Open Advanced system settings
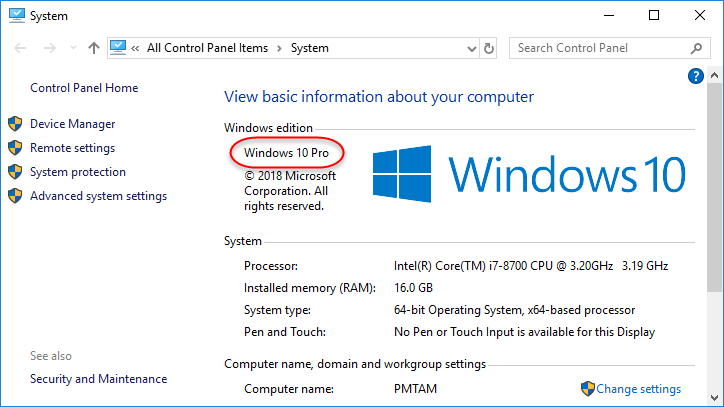The image size is (724, 407). pyautogui.click(x=98, y=196)
